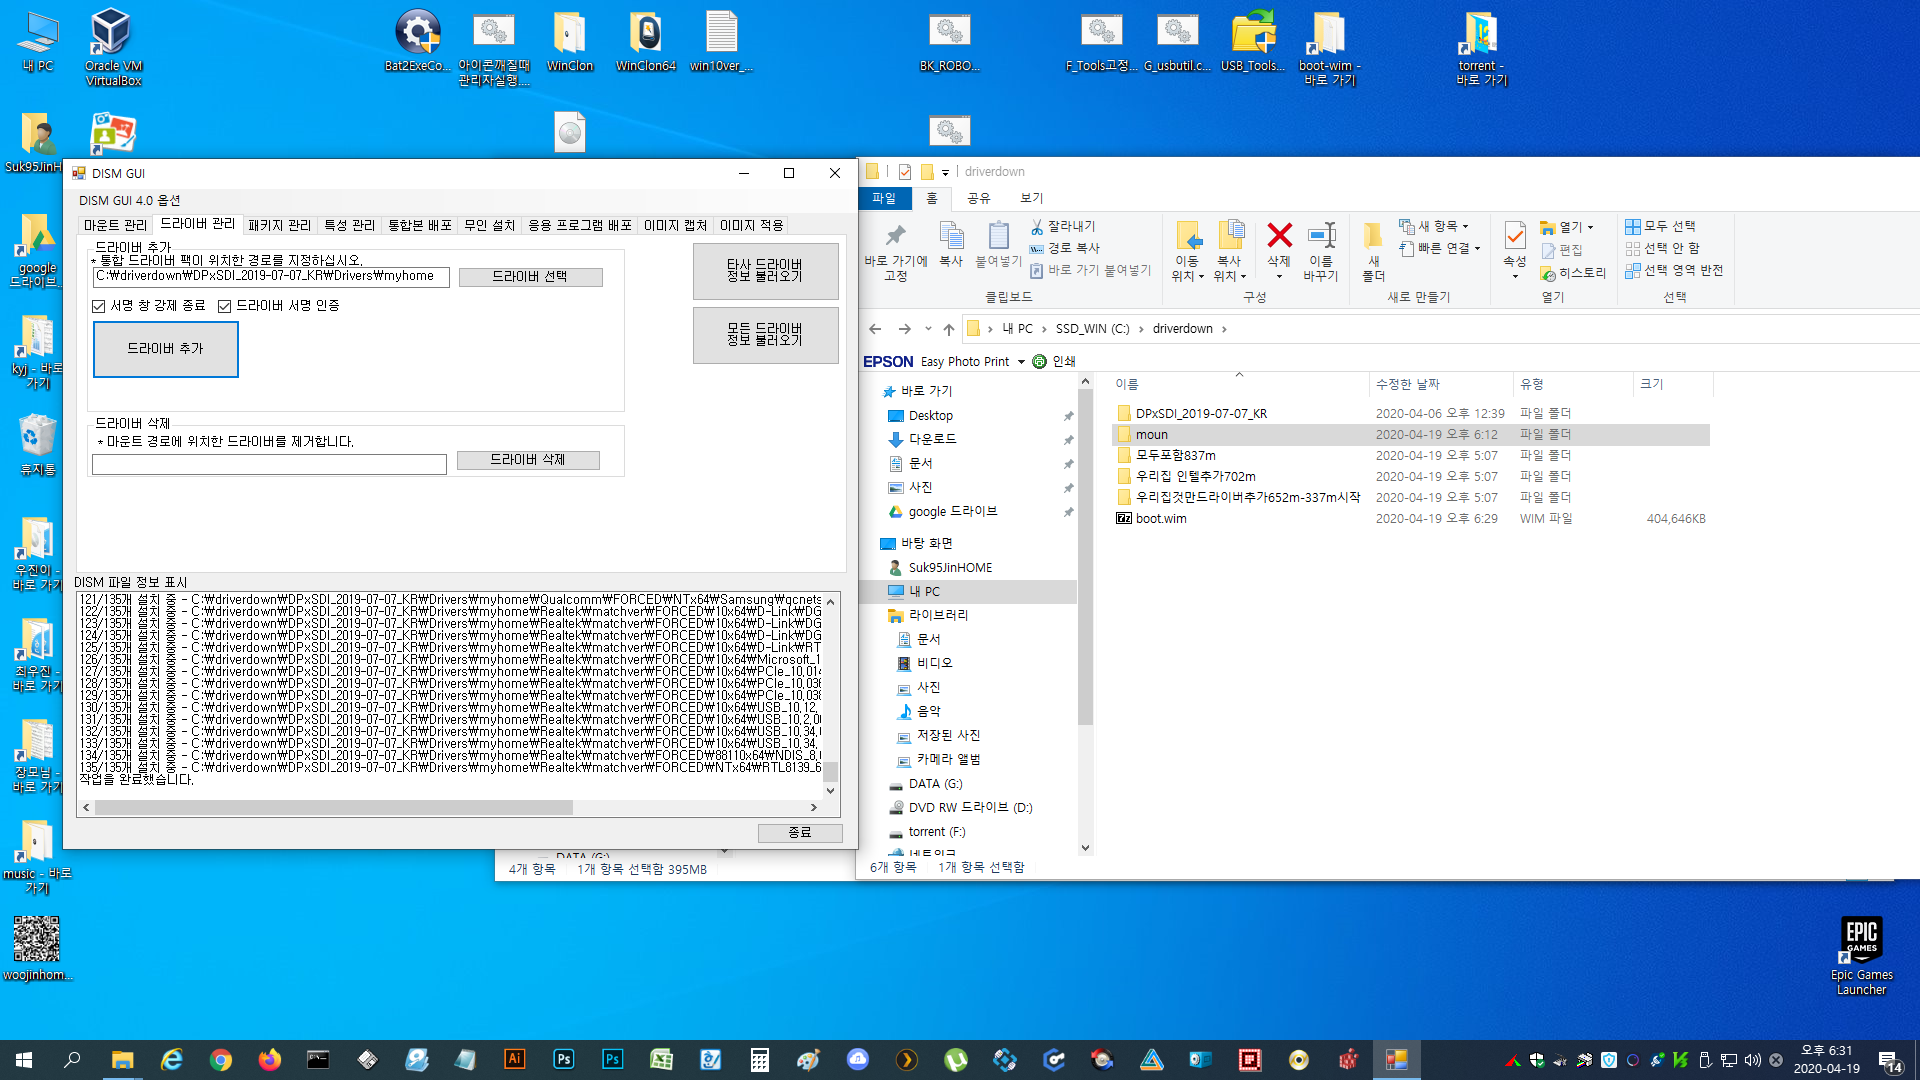Open the Easy Photo Print dropdown arrow
The image size is (1920, 1080).
(1021, 362)
